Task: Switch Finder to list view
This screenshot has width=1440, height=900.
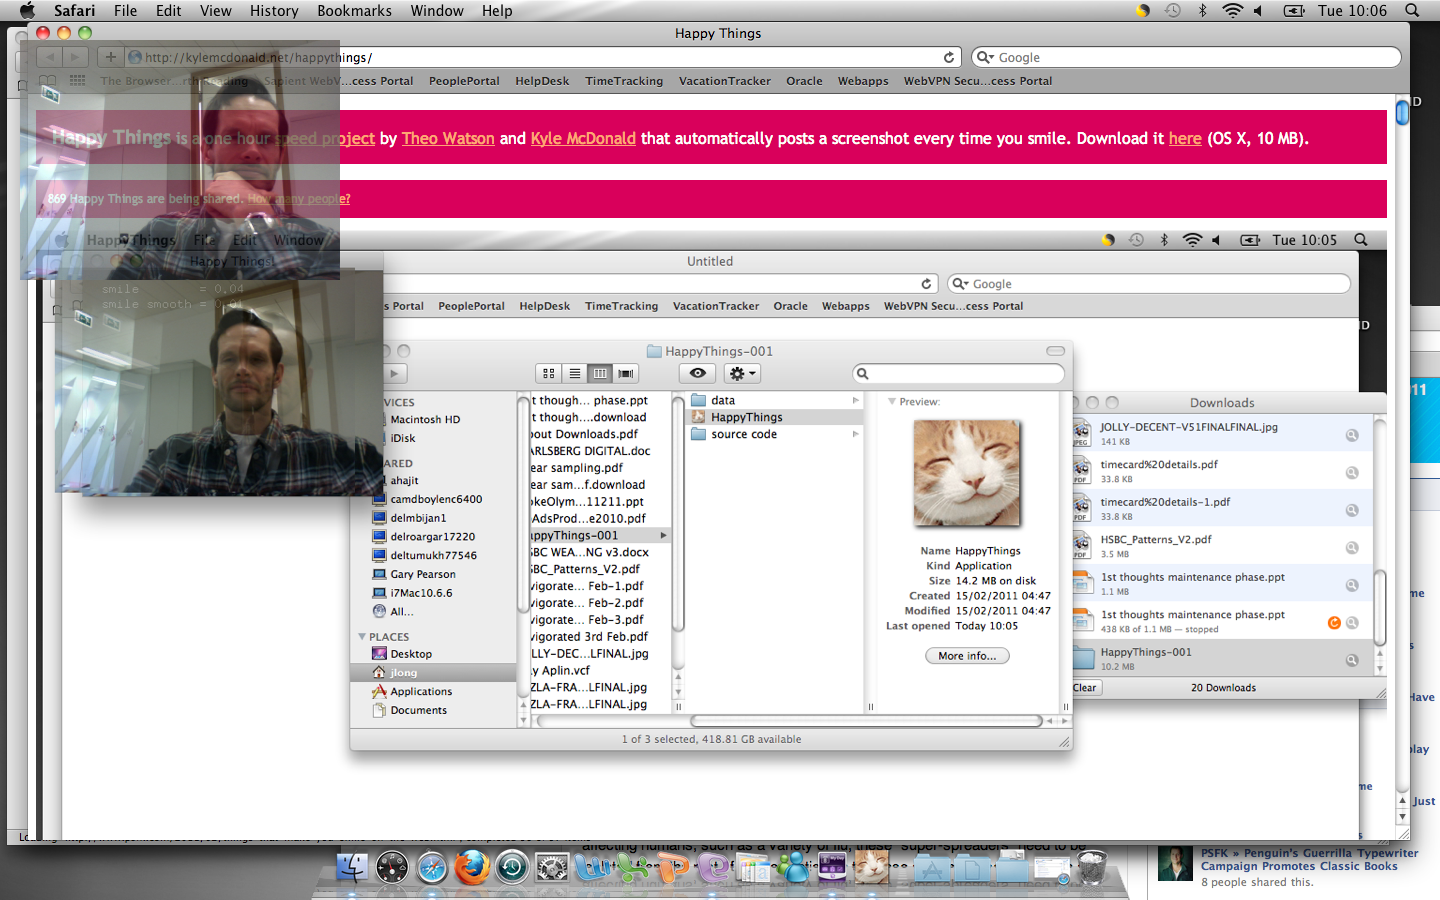Action: 574,373
